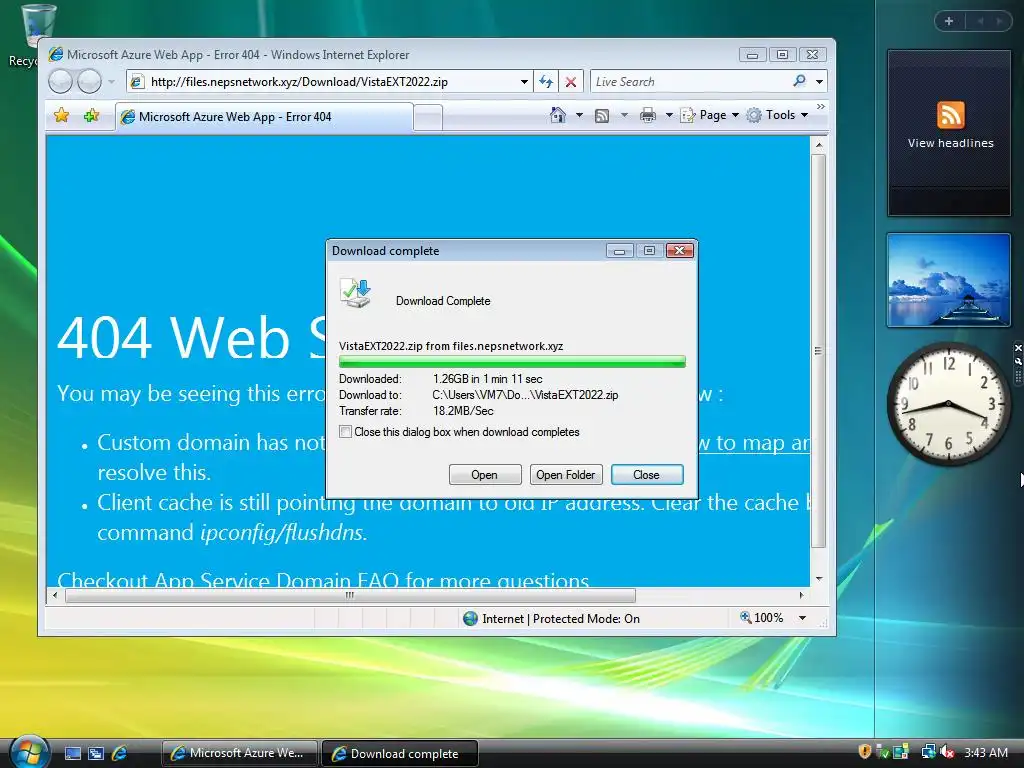Image resolution: width=1024 pixels, height=768 pixels.
Task: Open the Page menu
Action: (710, 115)
